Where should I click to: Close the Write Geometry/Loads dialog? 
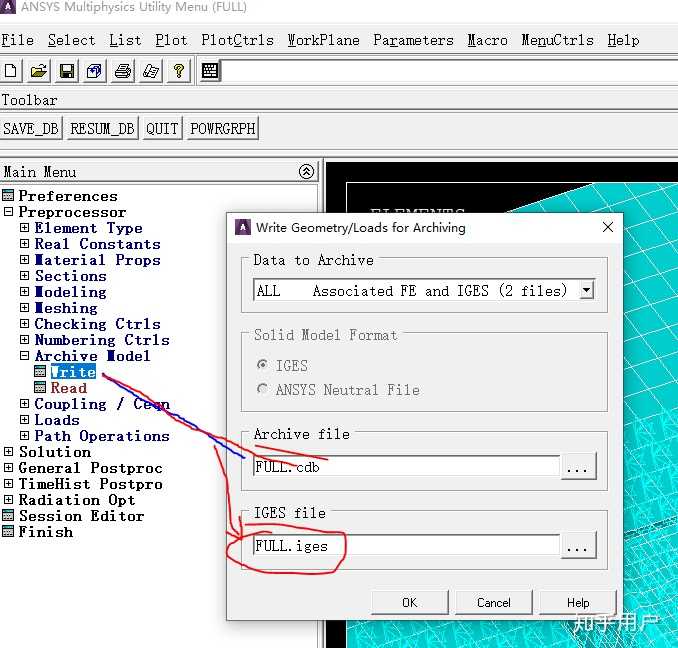pos(608,227)
